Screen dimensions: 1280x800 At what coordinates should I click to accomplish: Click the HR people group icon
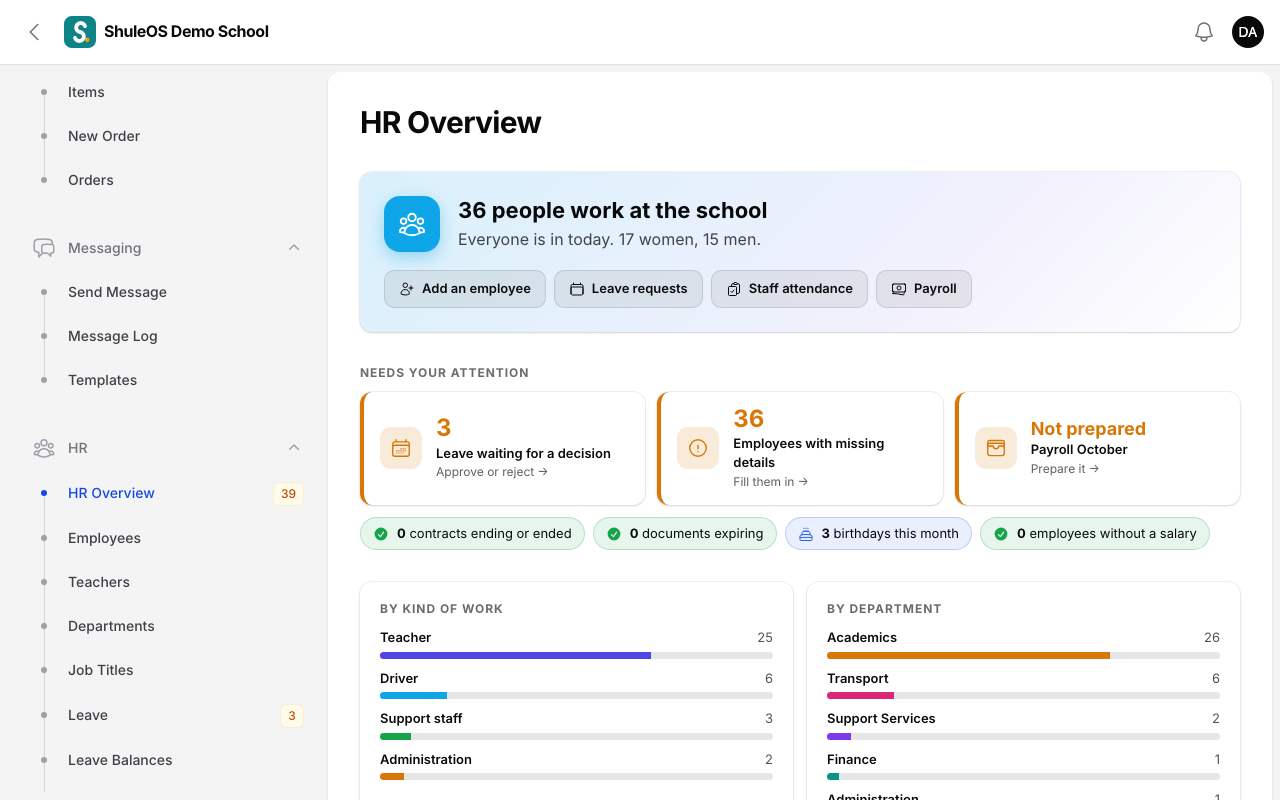pyautogui.click(x=44, y=448)
